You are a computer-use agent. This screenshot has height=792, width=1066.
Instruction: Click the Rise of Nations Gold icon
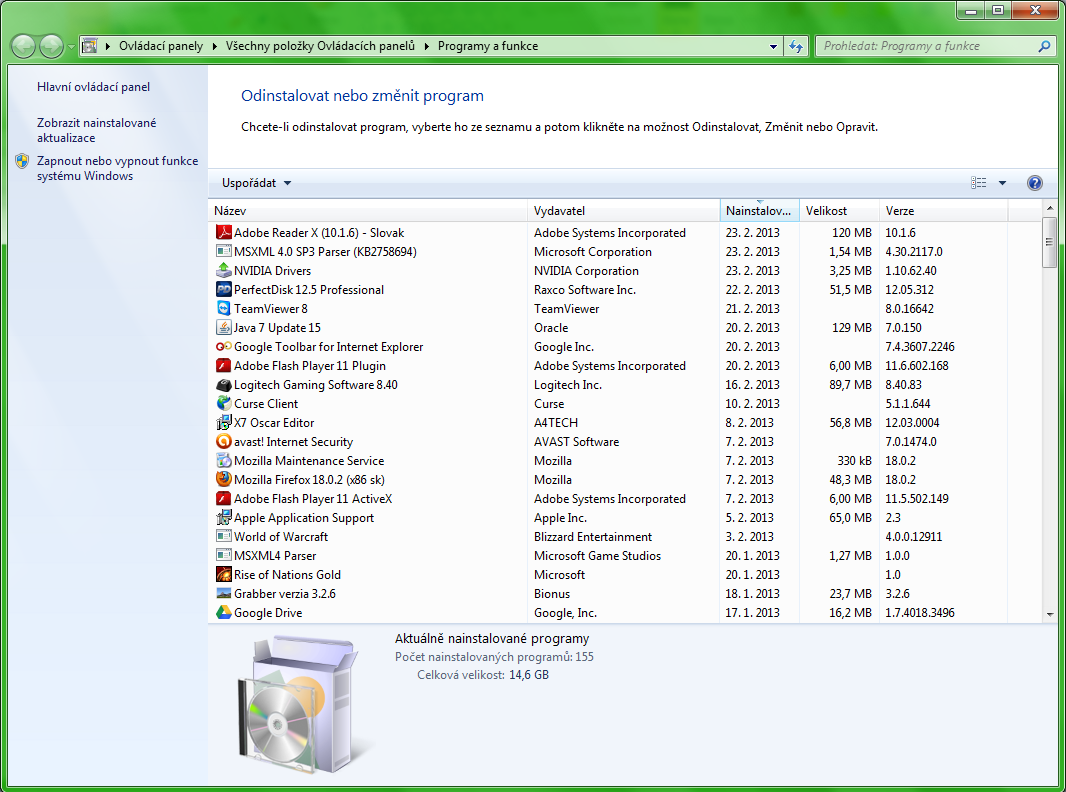[224, 575]
